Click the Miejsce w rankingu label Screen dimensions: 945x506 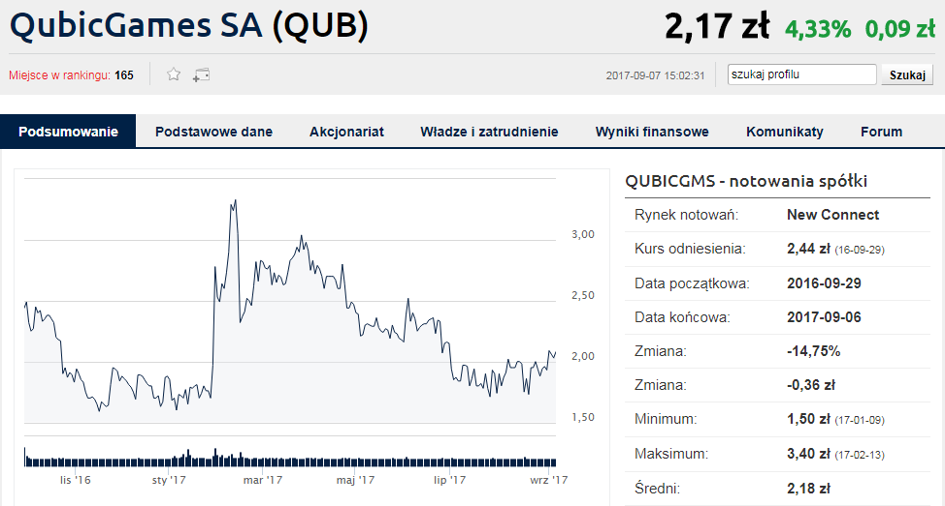tap(59, 75)
